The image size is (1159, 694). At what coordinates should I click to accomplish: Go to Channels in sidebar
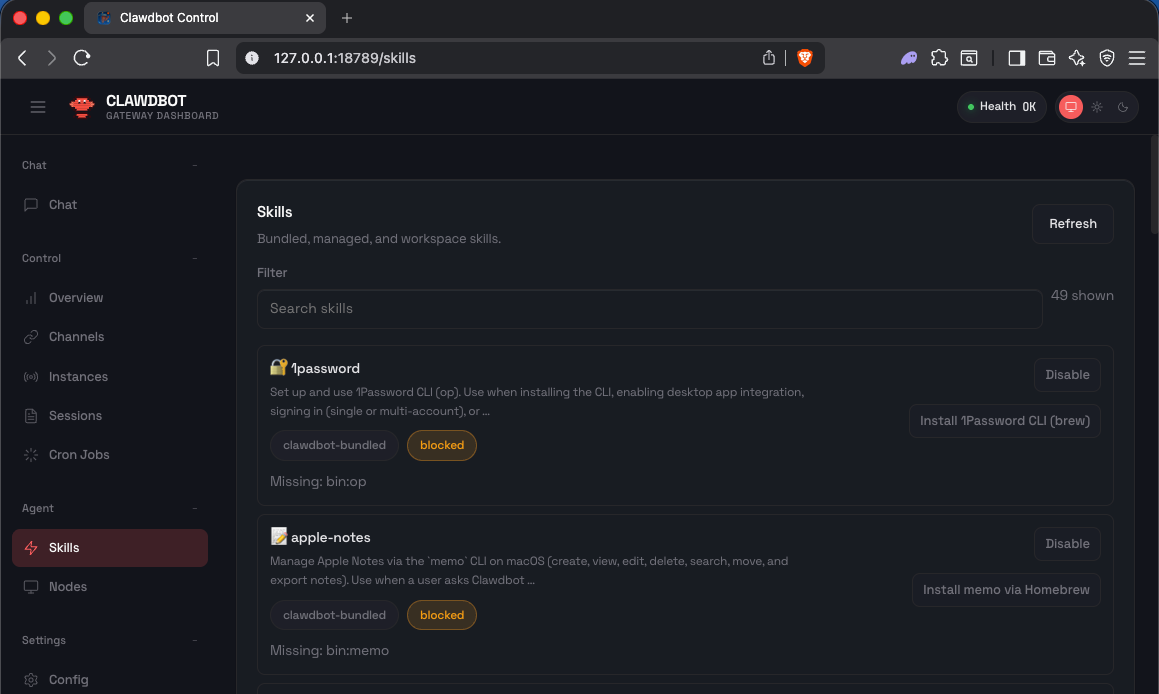(109, 337)
